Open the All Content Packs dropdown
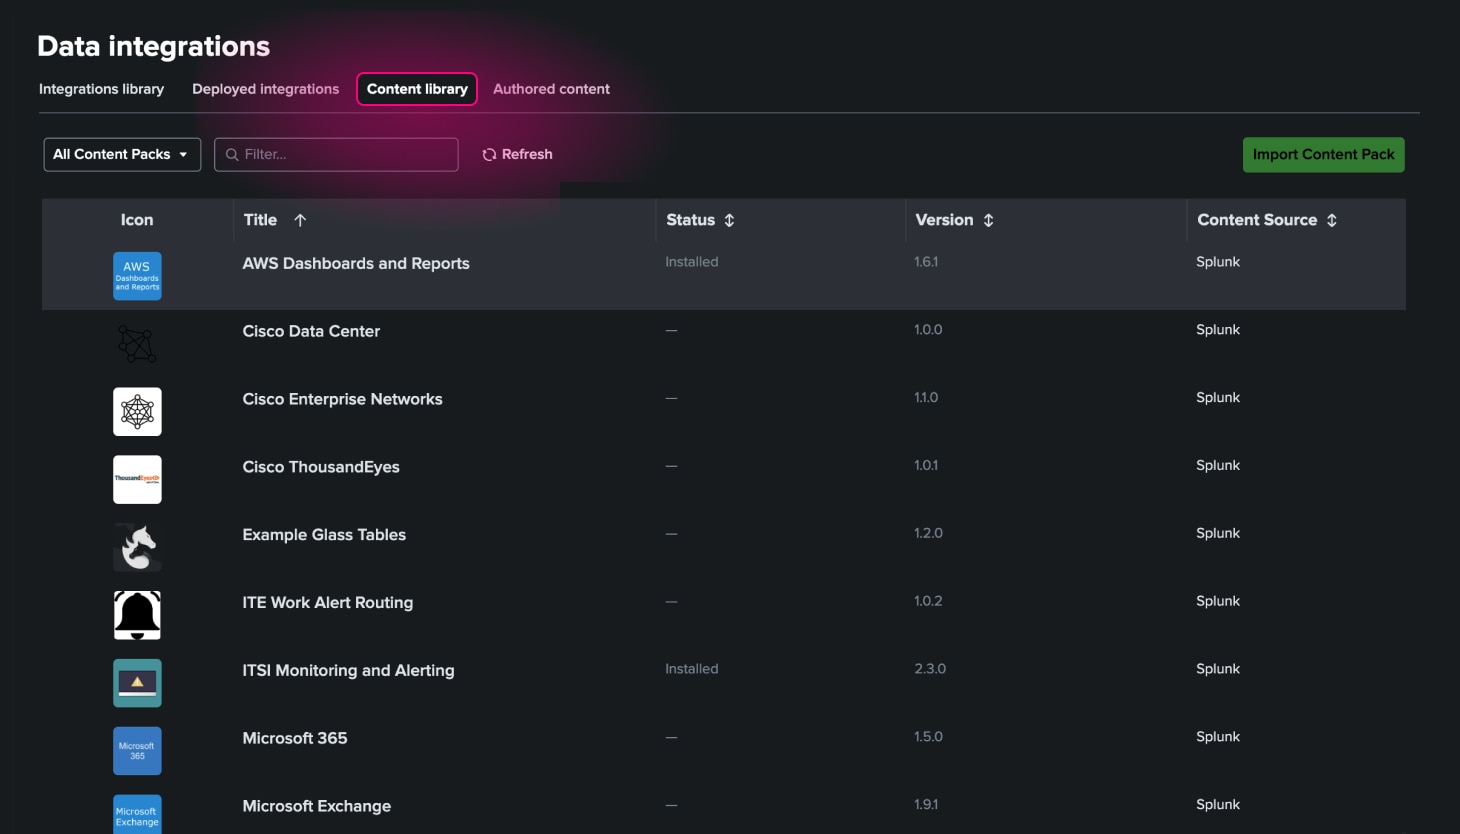1460x834 pixels. click(122, 155)
